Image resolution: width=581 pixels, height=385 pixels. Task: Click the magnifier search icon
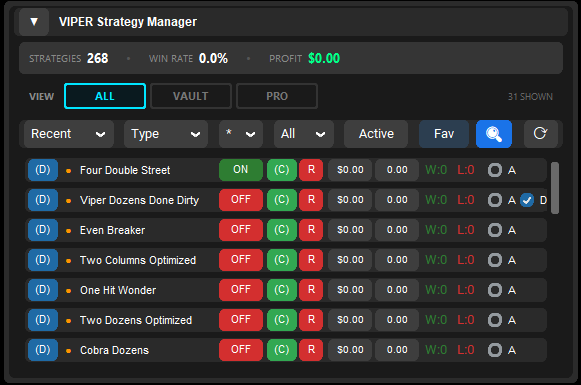pyautogui.click(x=494, y=134)
